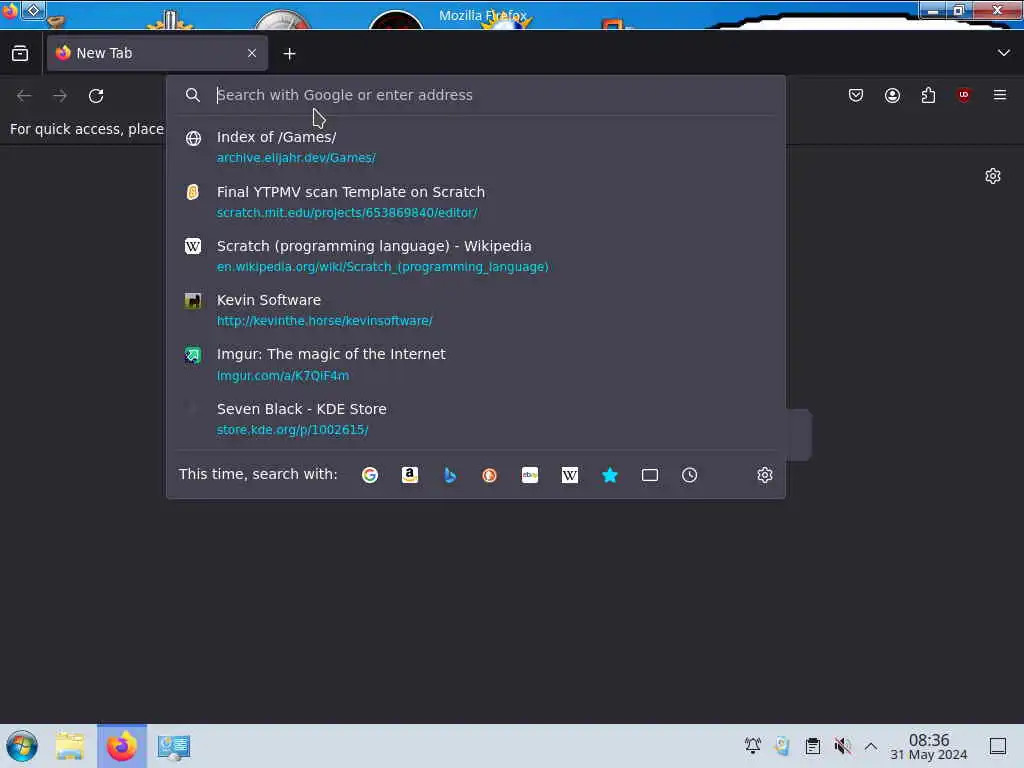Image resolution: width=1024 pixels, height=768 pixels.
Task: Select the Index of /Games/ suggestion
Action: [475, 147]
